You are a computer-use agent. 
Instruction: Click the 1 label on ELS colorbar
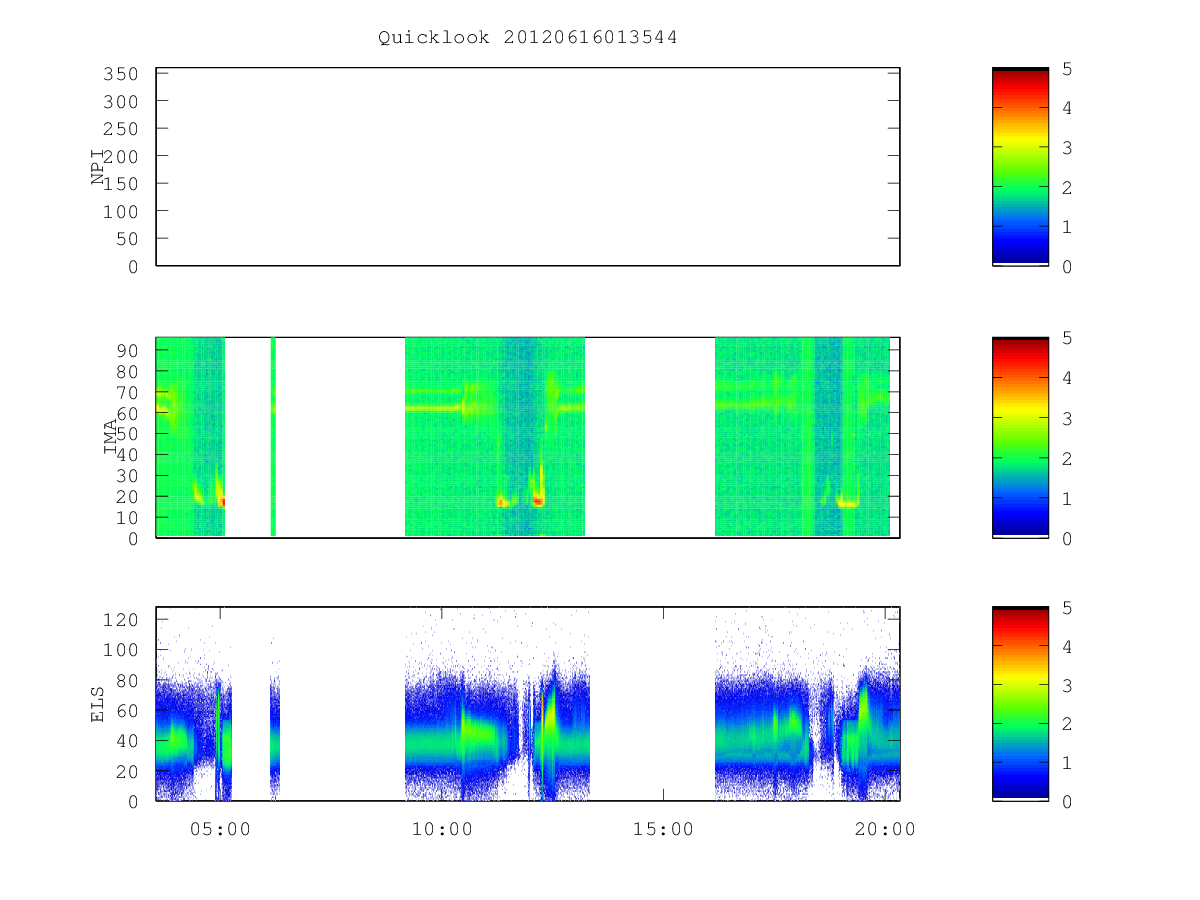tap(1067, 763)
